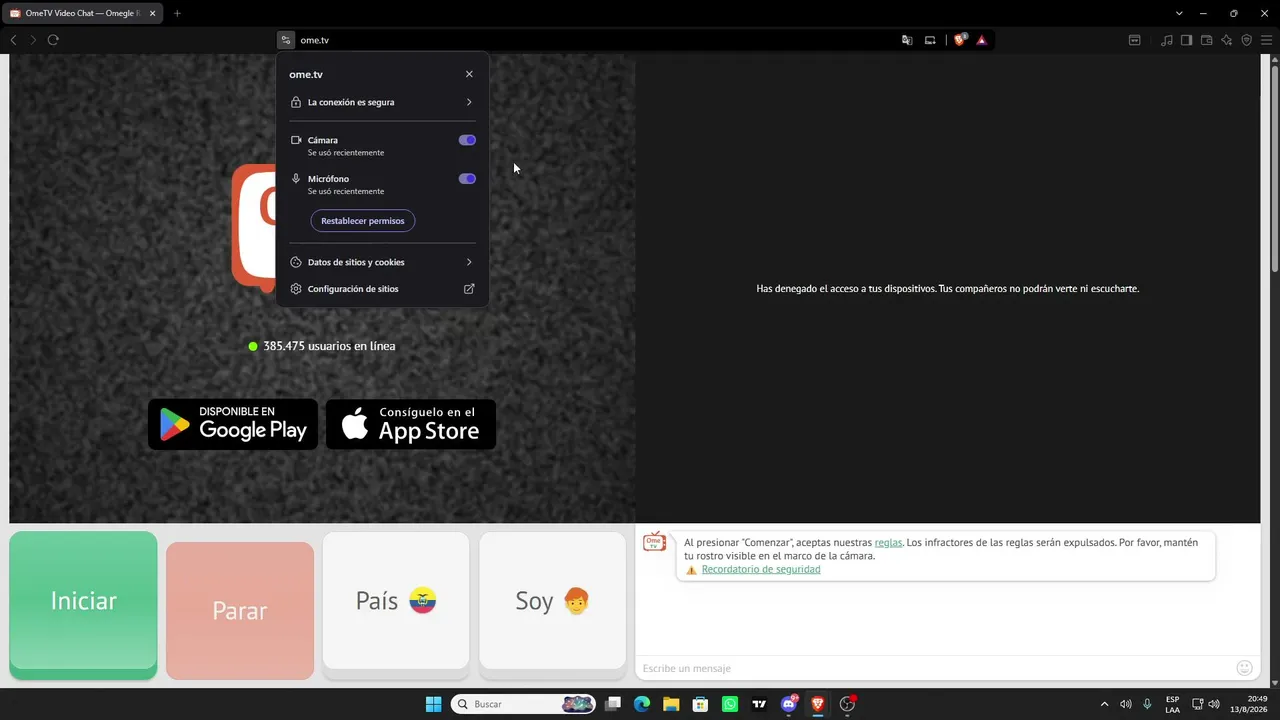Click the media window icon in the toolbar
Screen dimensions: 1280x720
pyautogui.click(x=1134, y=40)
